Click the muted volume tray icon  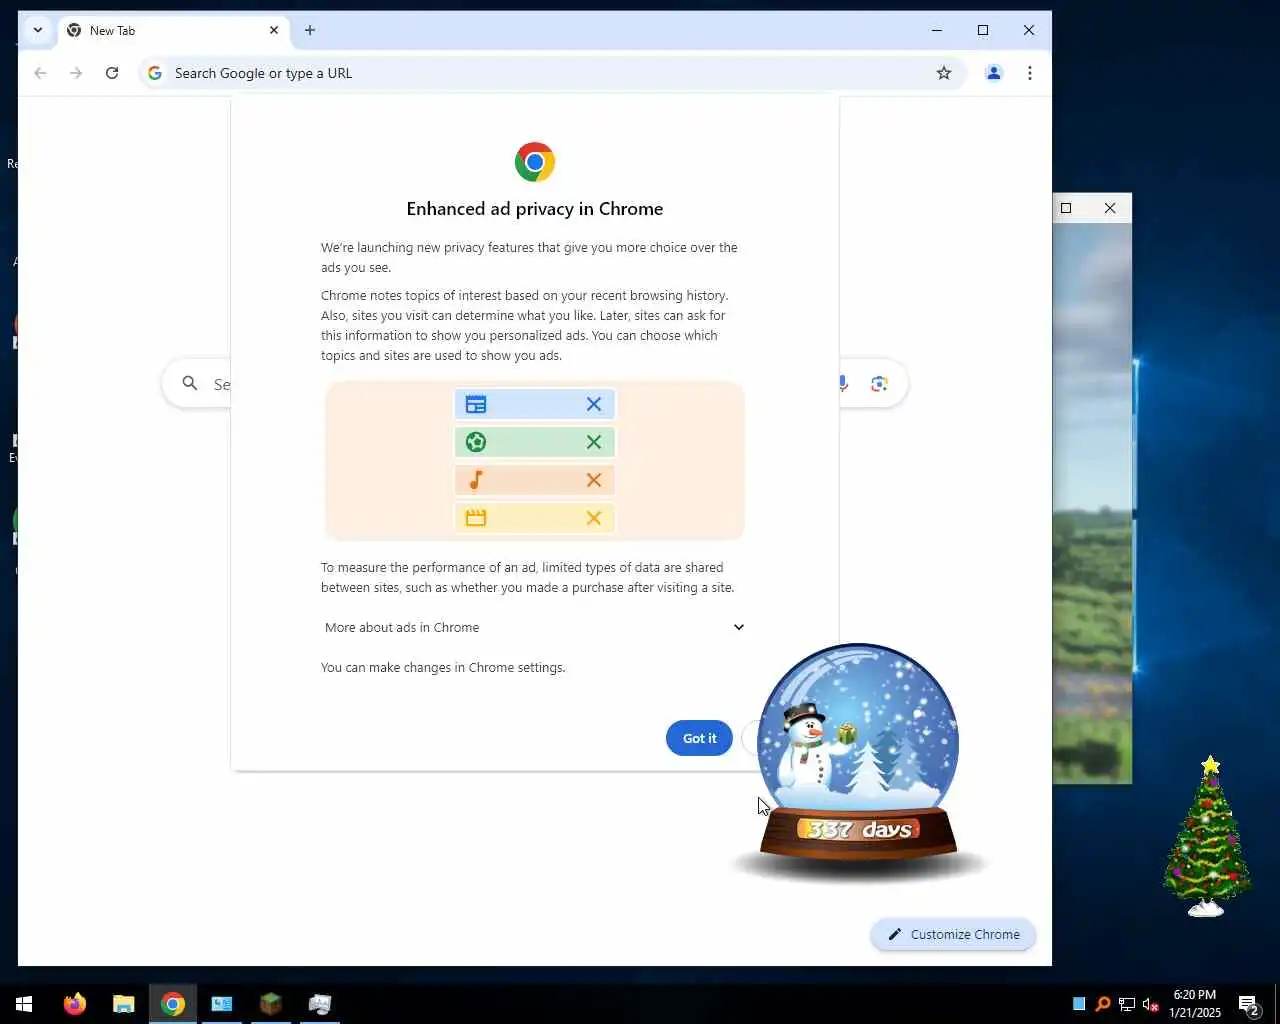click(1150, 1004)
